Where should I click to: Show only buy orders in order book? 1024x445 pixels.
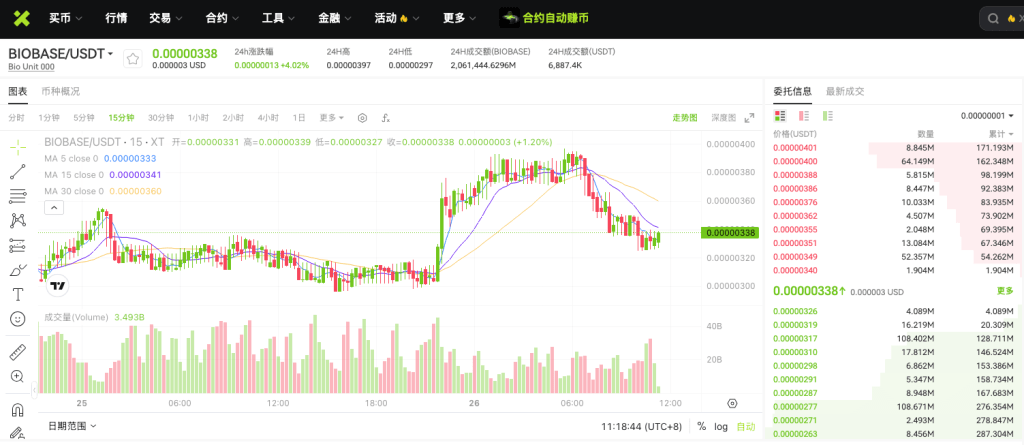click(x=828, y=116)
